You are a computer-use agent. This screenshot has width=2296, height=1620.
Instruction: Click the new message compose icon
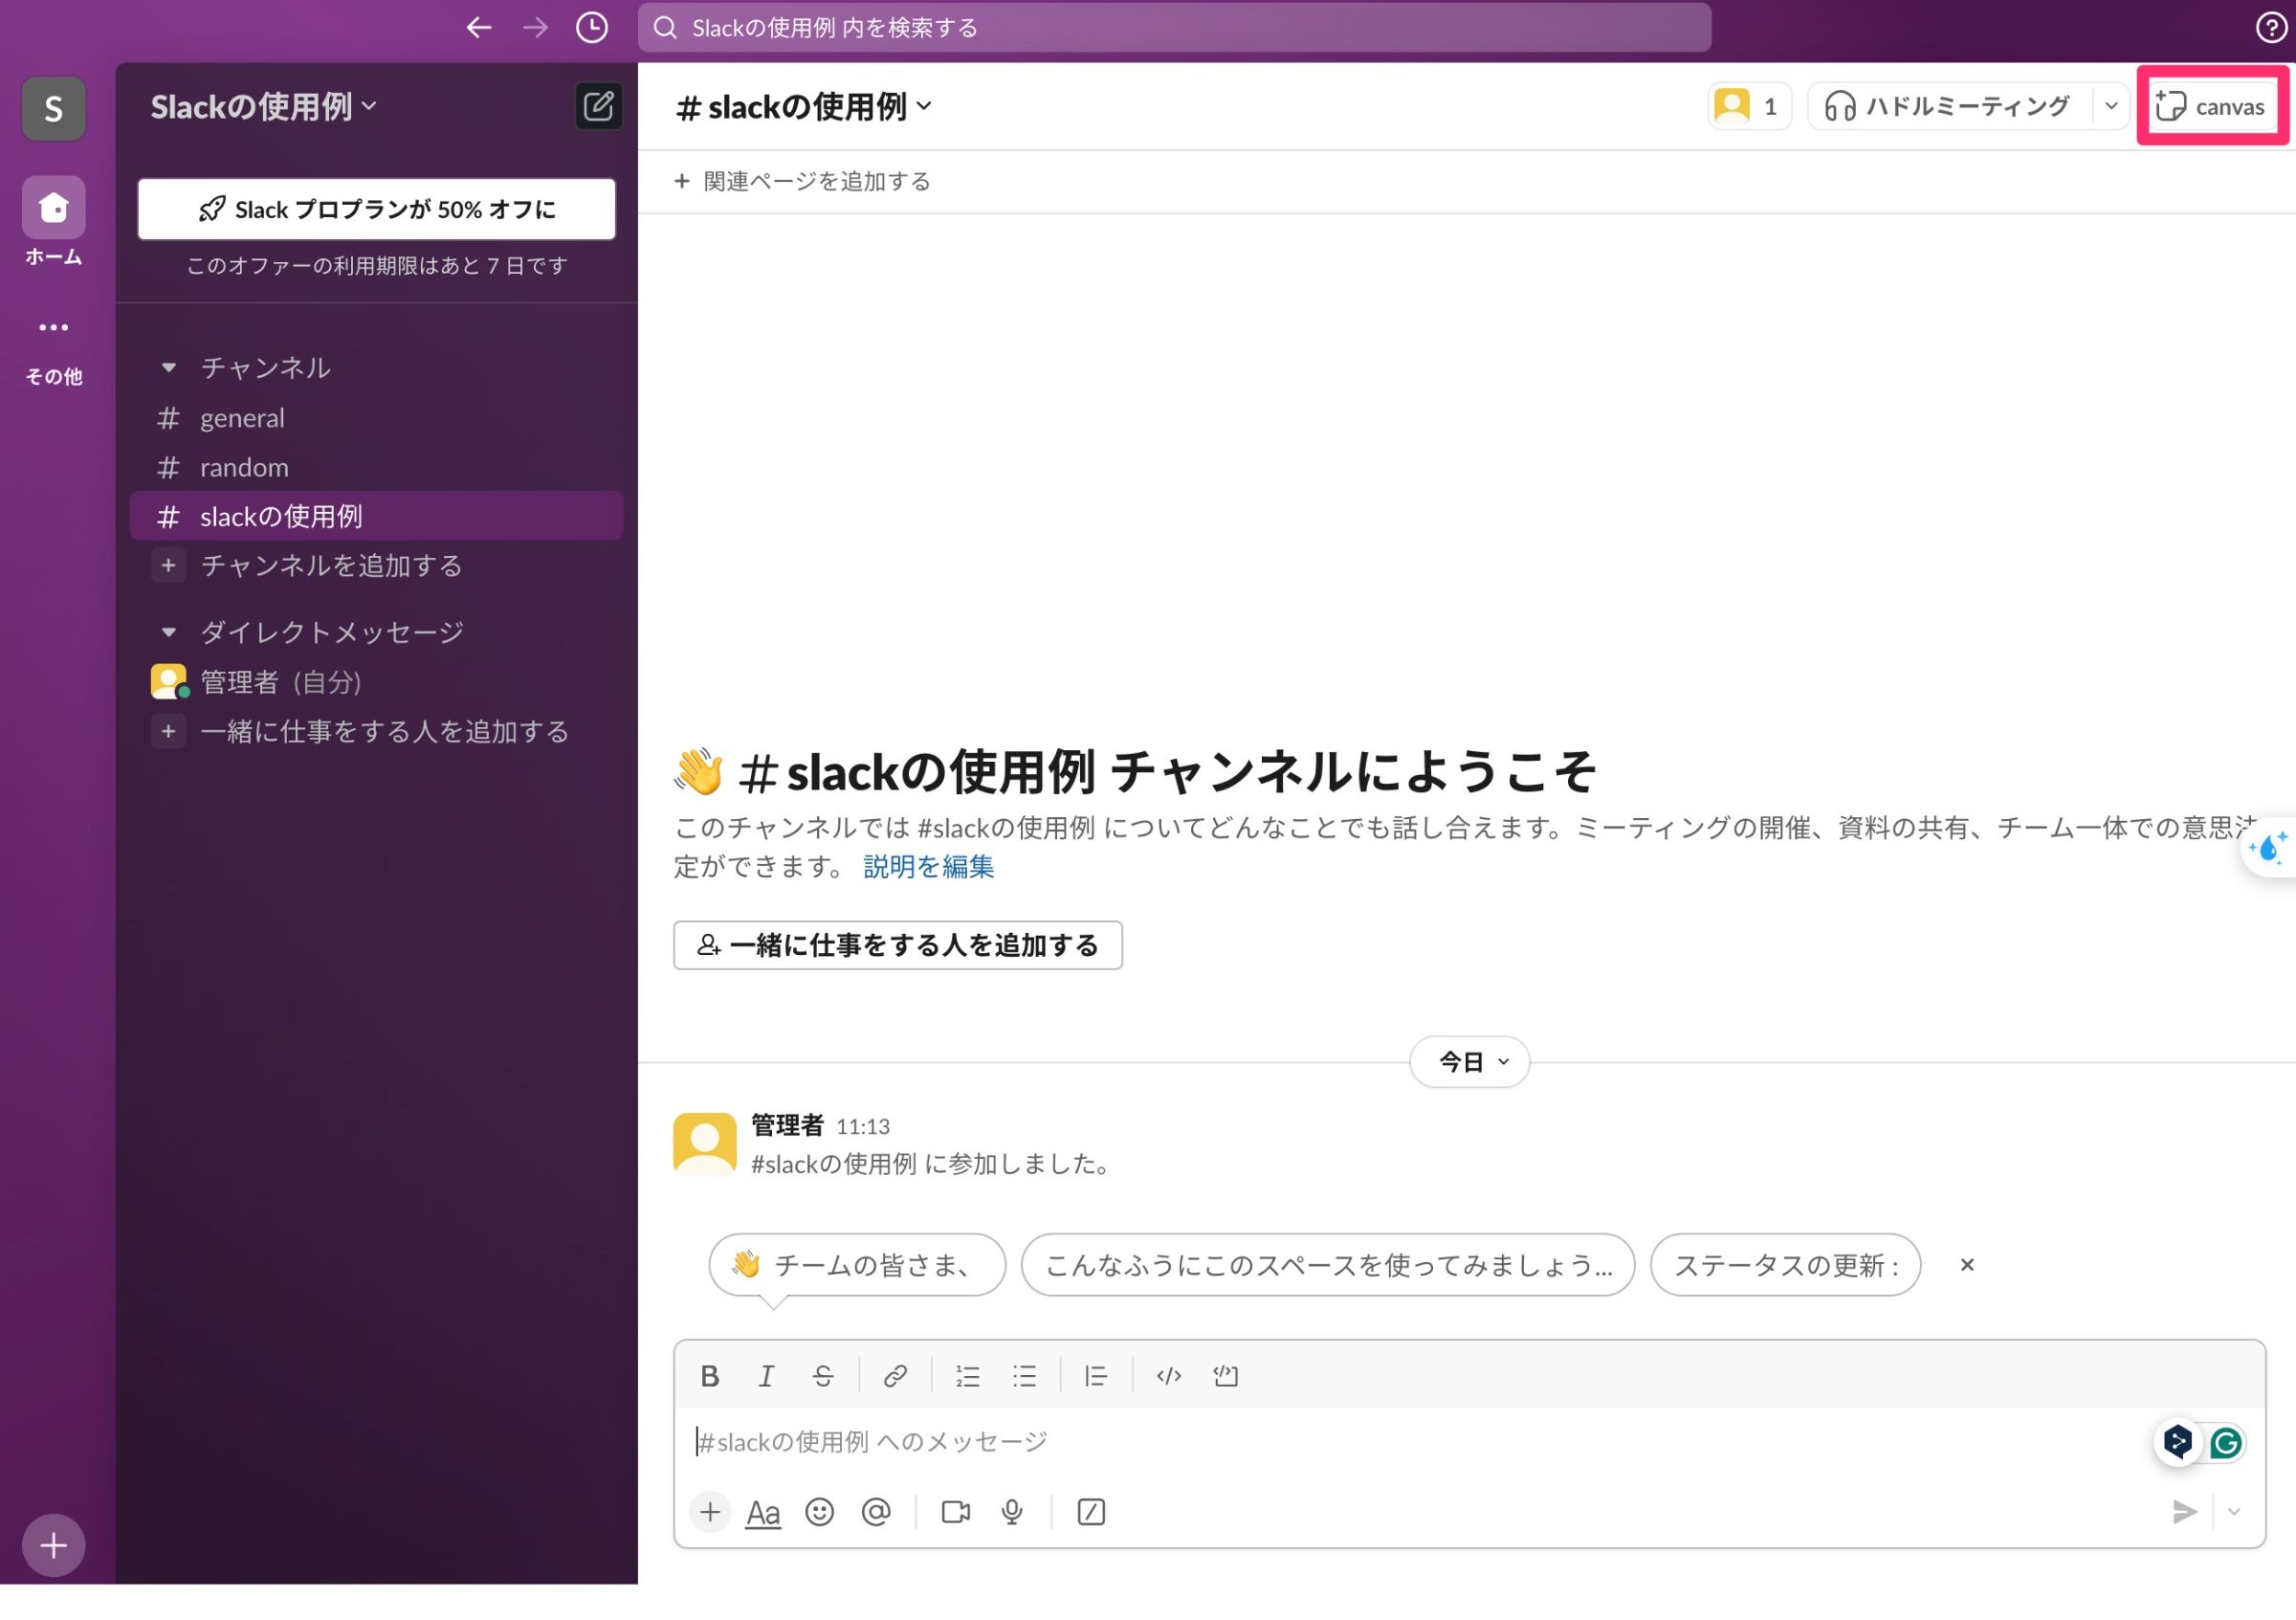pyautogui.click(x=598, y=106)
